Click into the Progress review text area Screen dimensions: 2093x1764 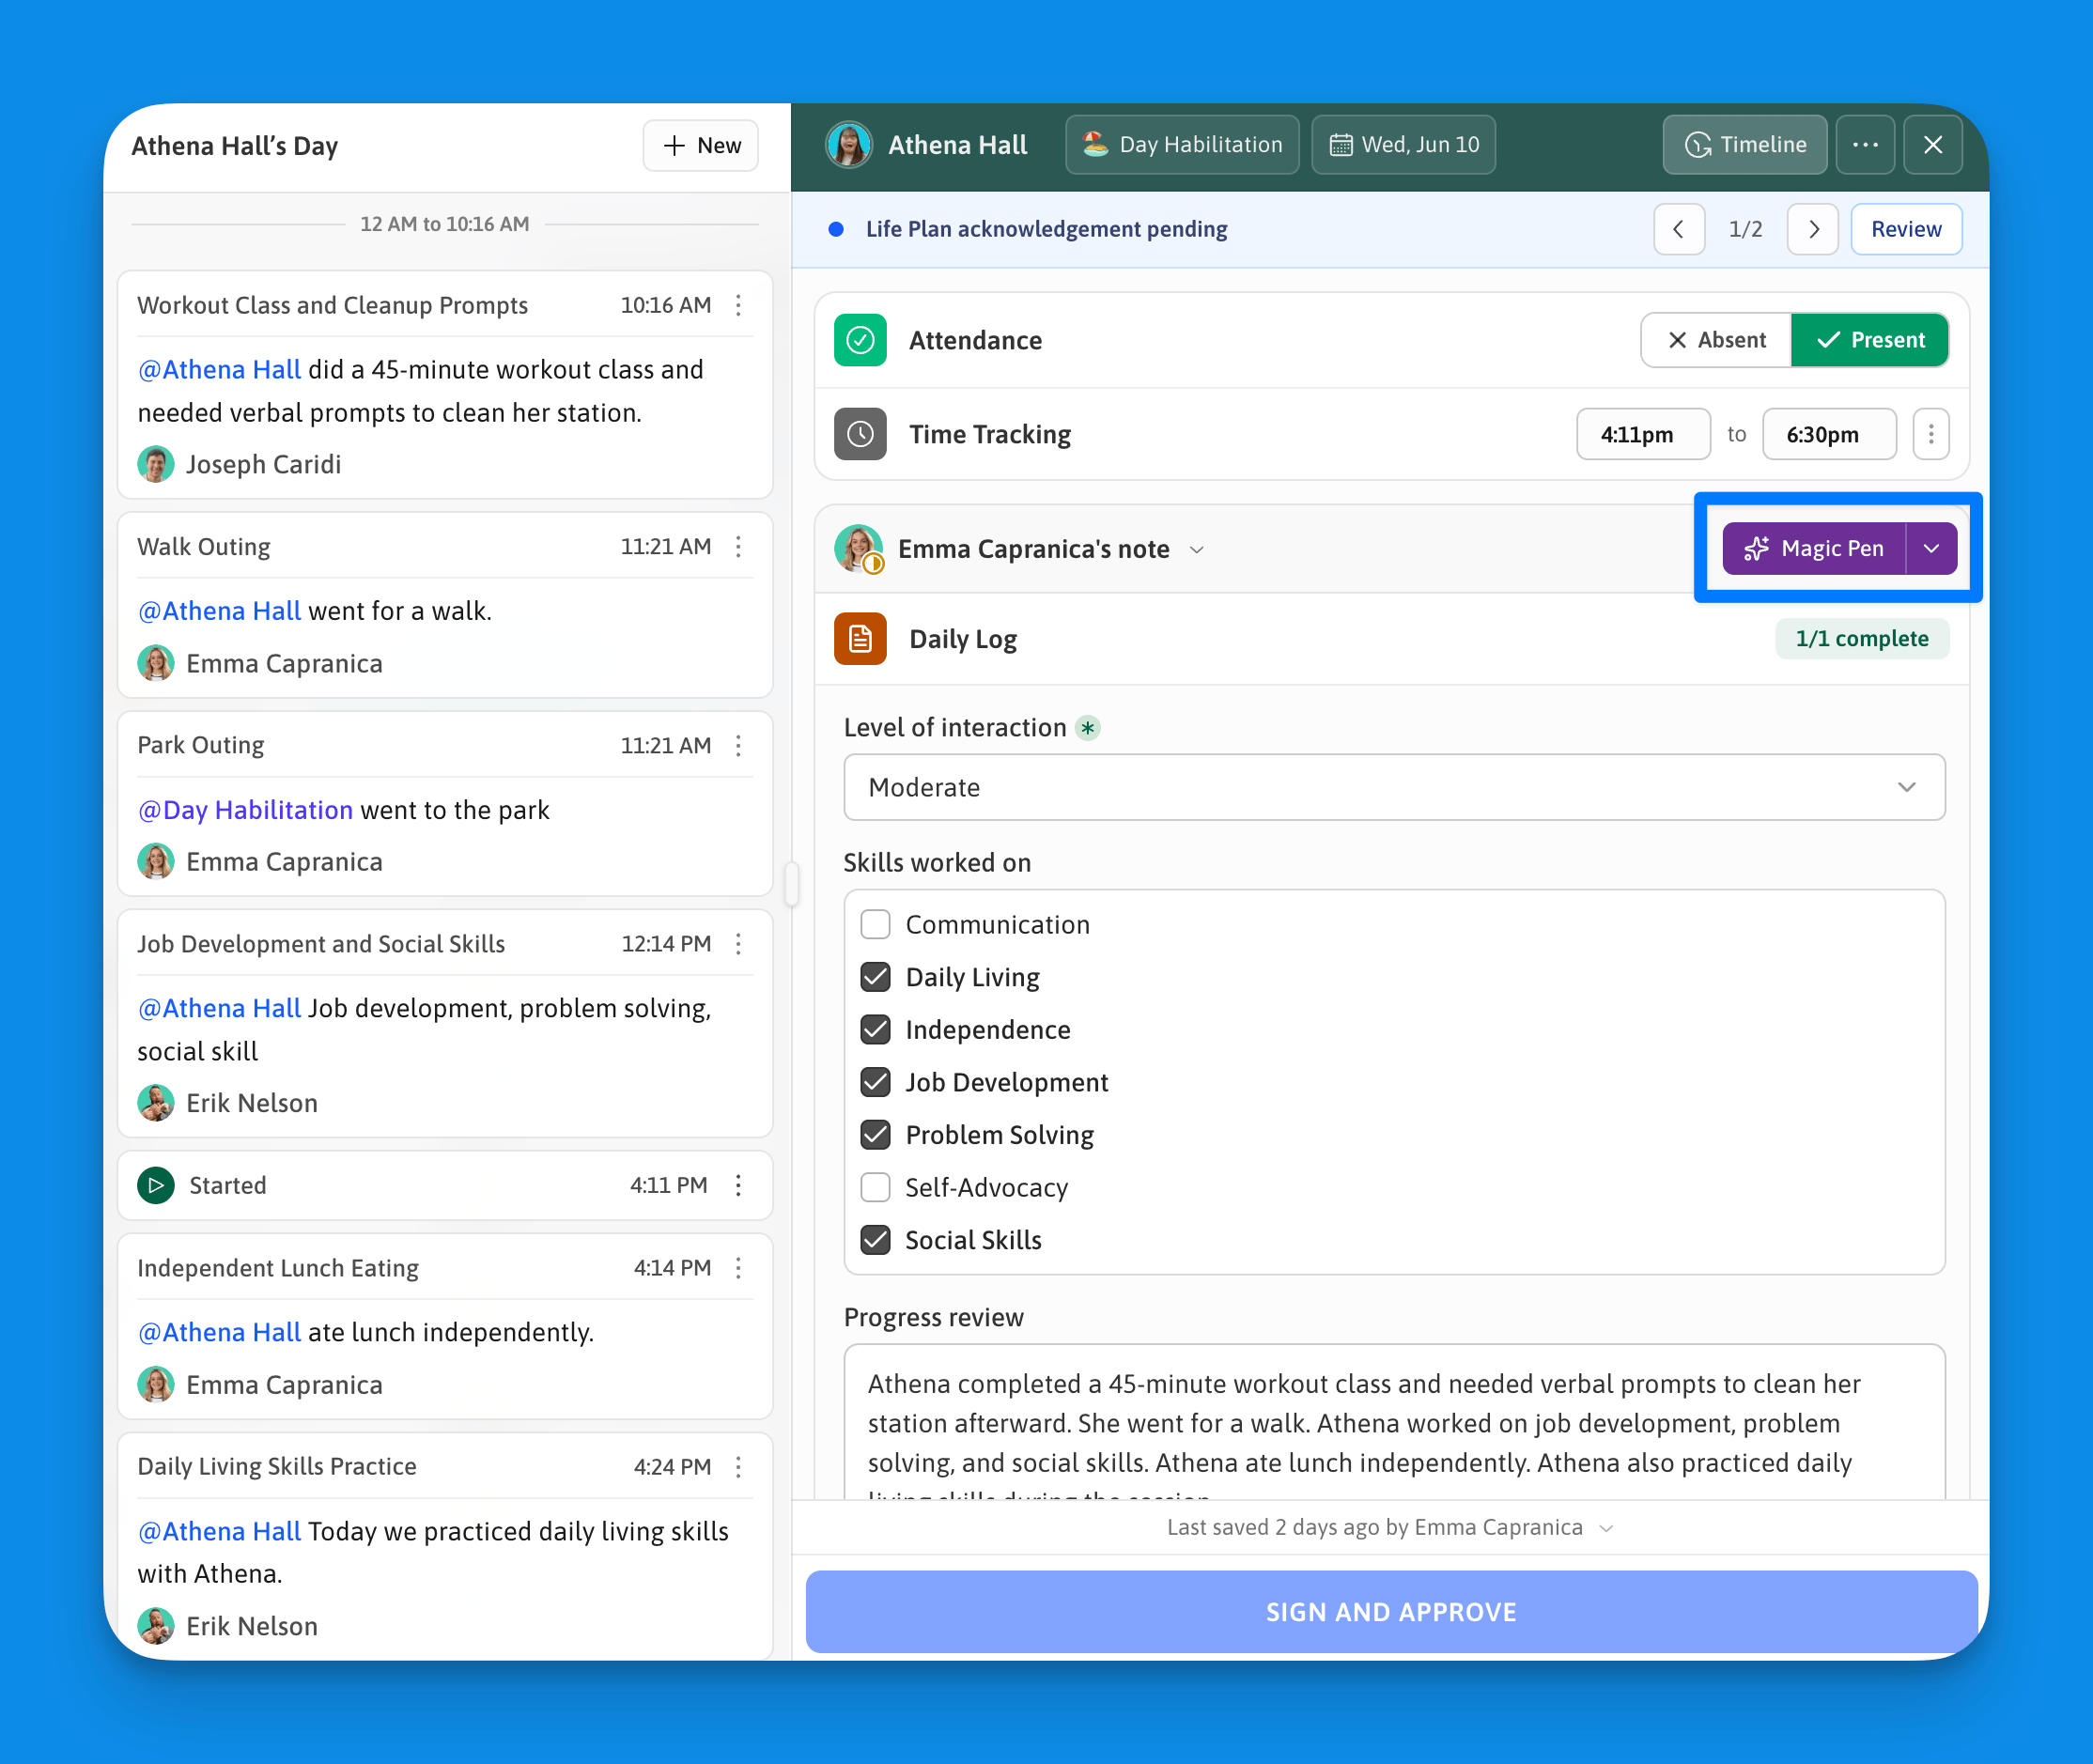(1394, 1423)
